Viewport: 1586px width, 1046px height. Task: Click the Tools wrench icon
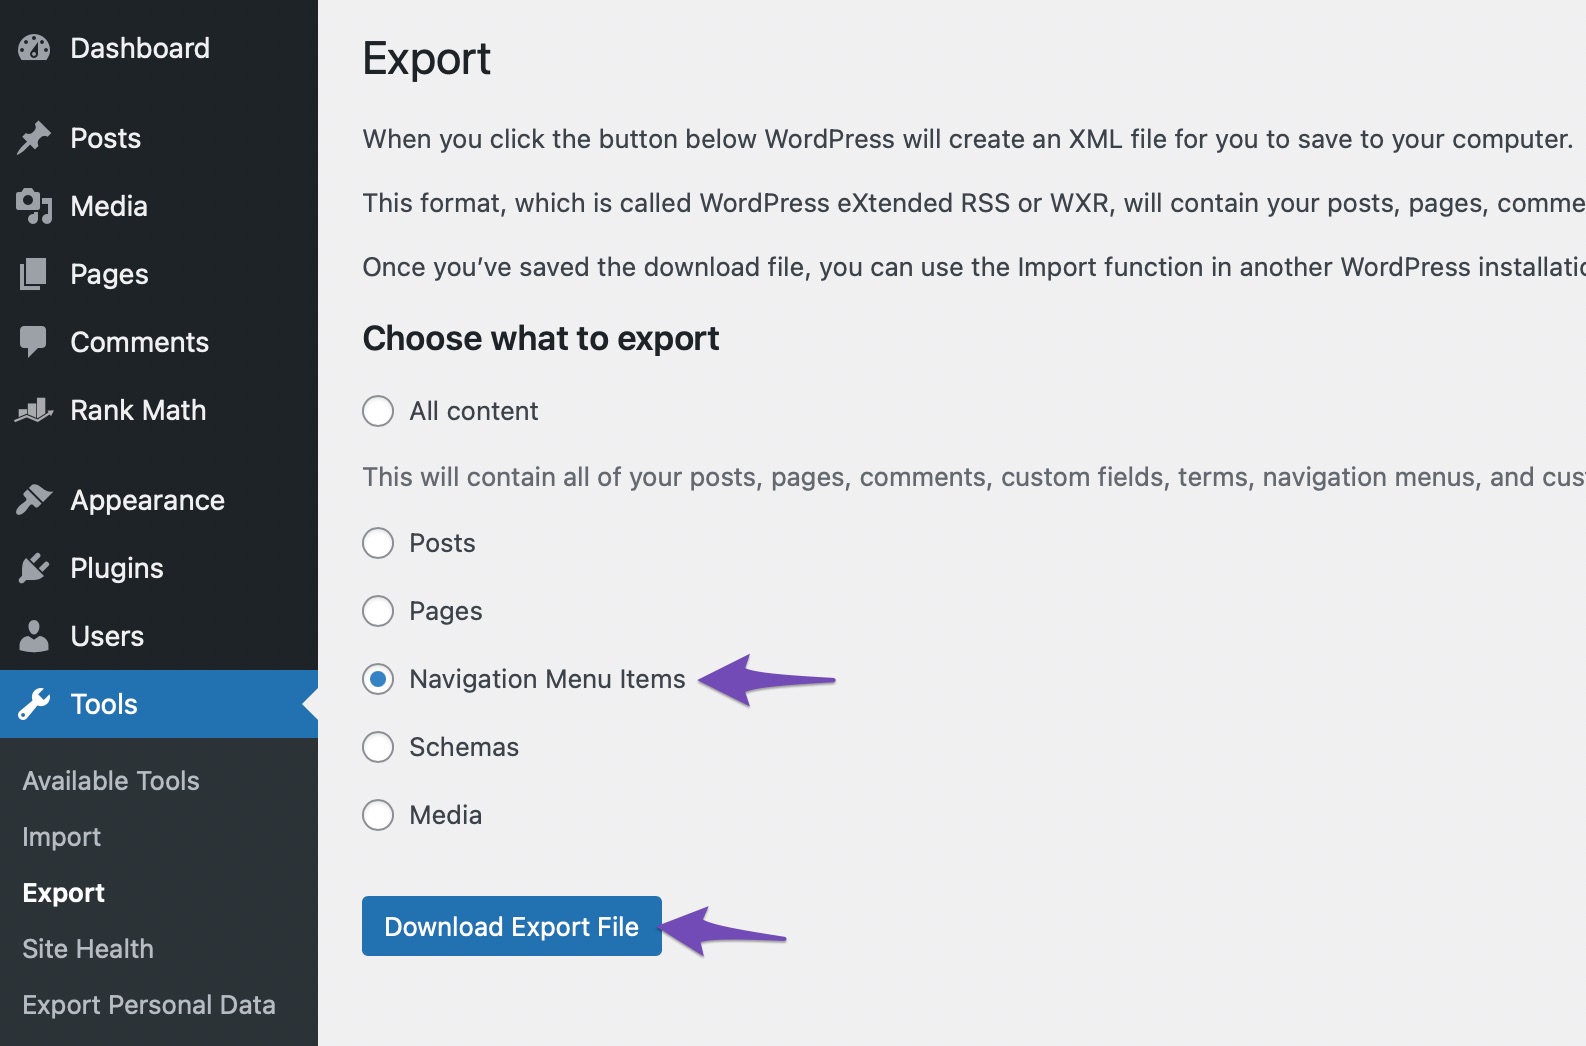point(34,704)
